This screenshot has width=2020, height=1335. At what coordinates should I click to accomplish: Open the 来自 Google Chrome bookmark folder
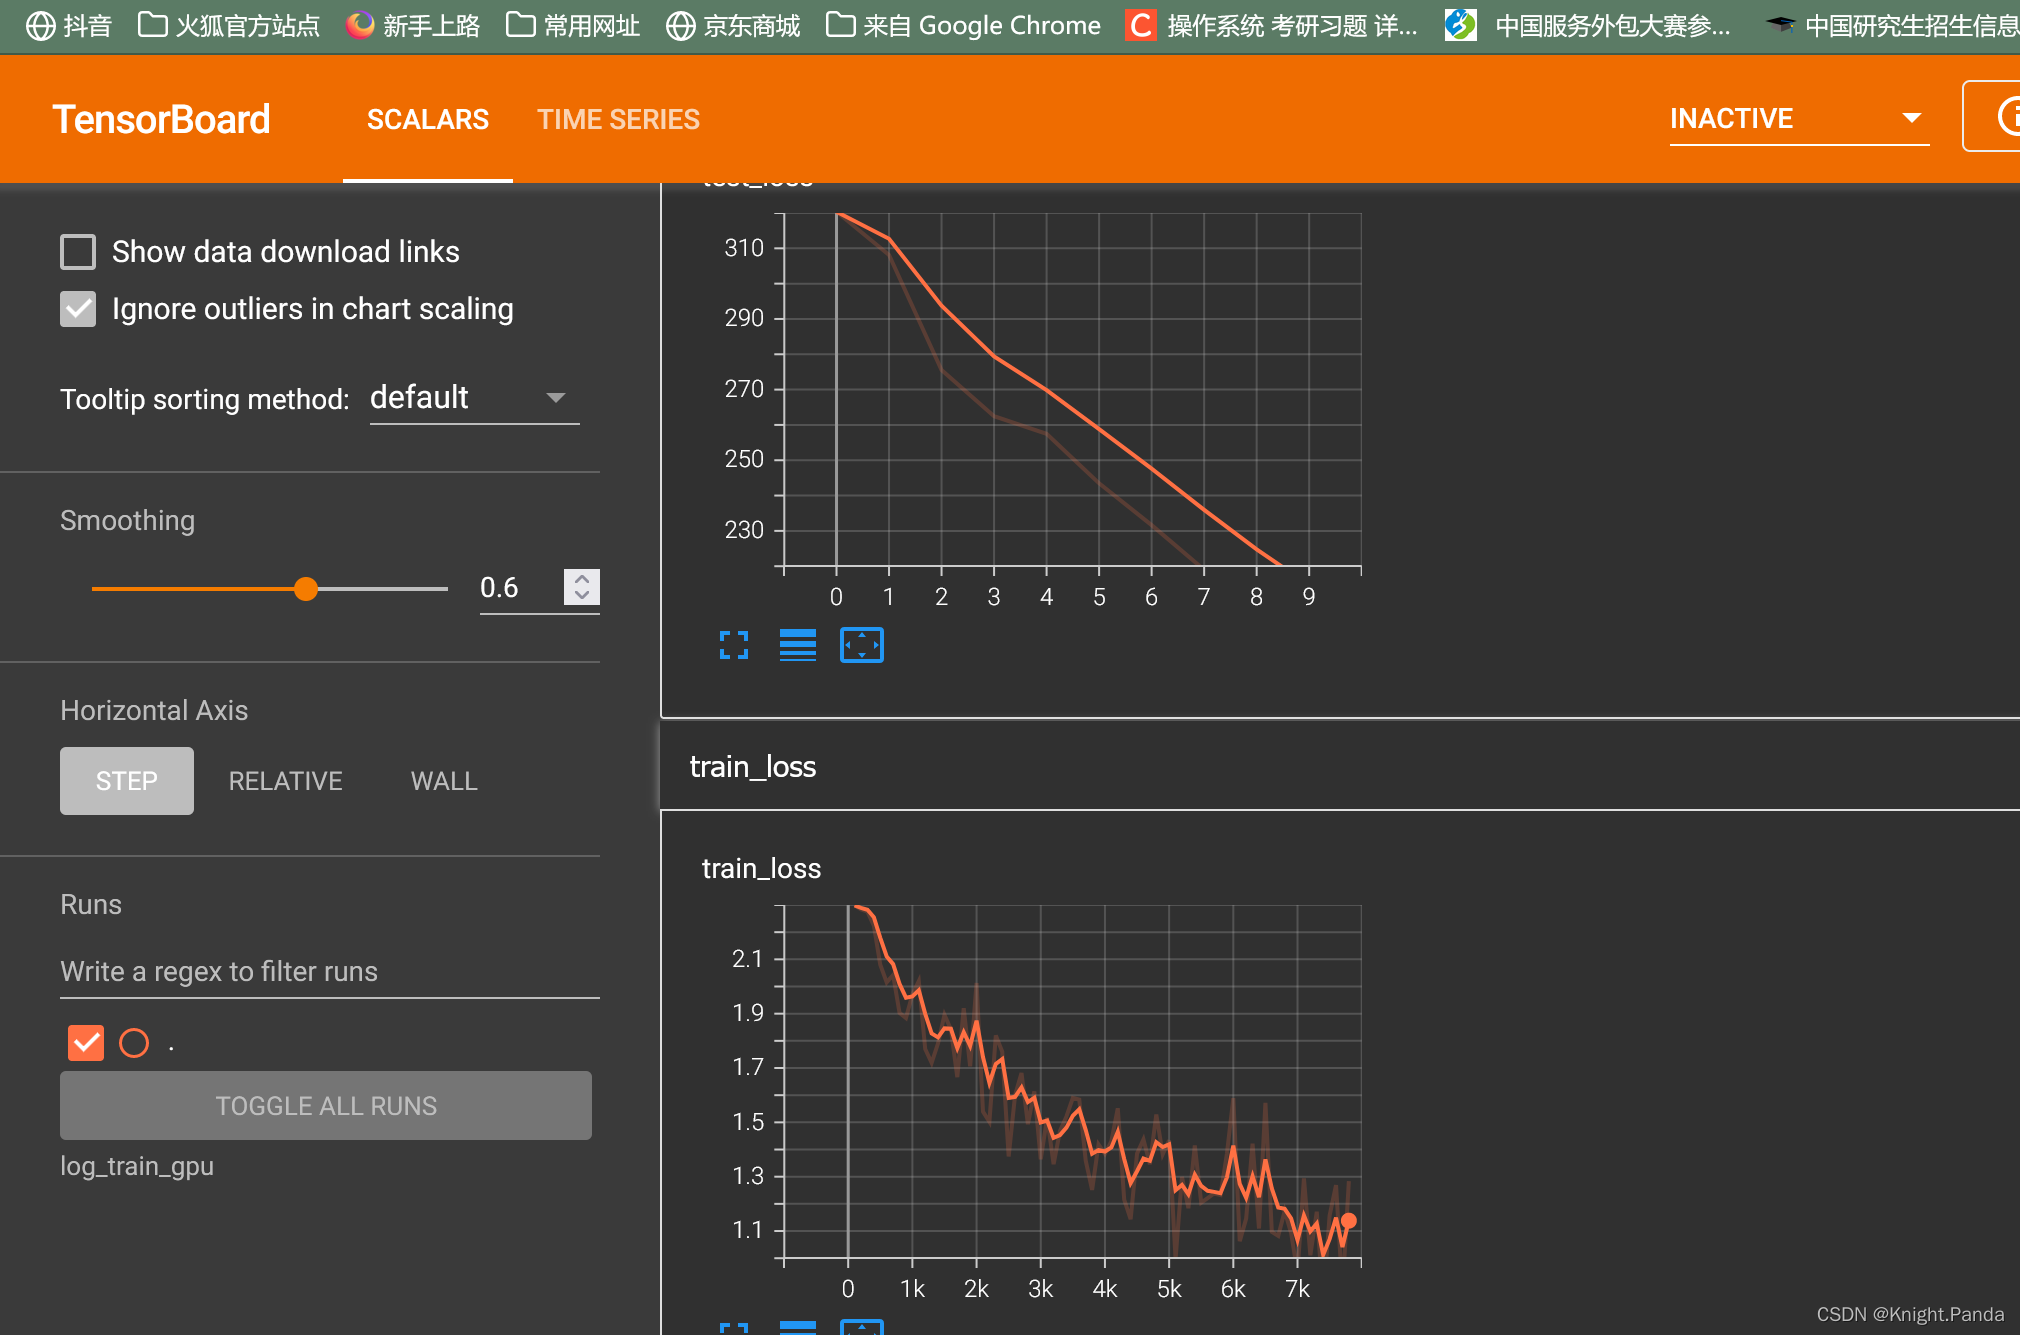click(963, 25)
